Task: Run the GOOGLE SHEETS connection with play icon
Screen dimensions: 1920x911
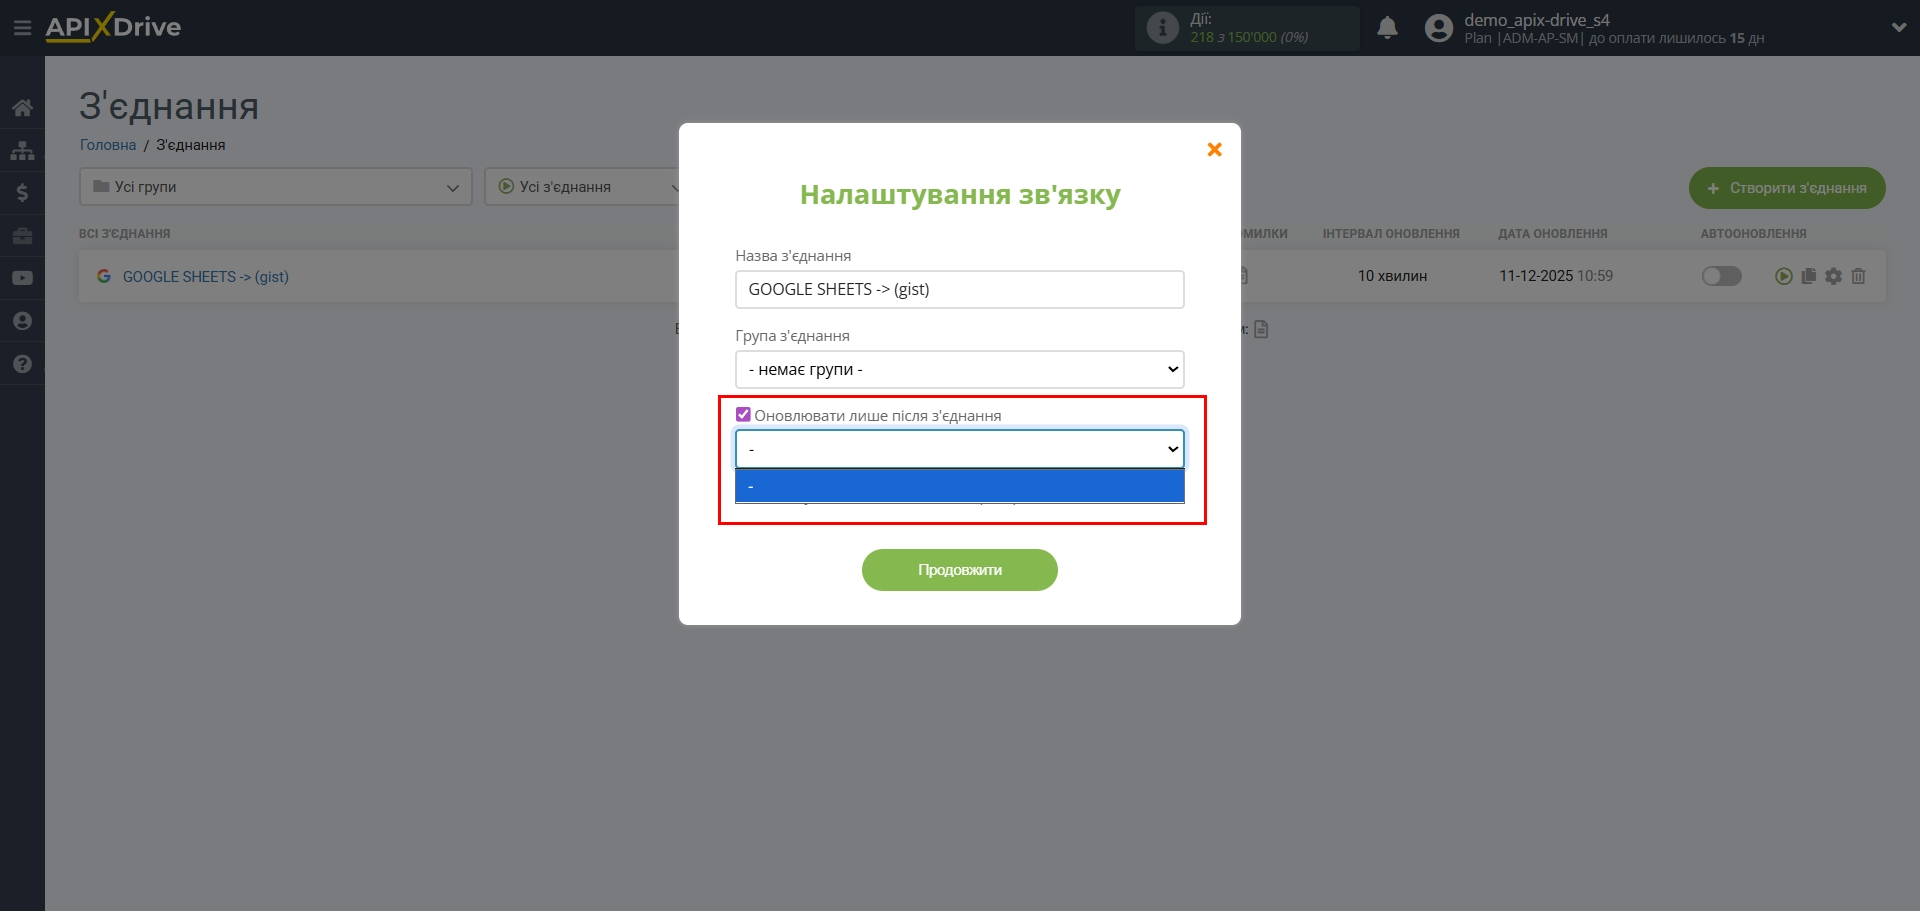Action: point(1783,276)
